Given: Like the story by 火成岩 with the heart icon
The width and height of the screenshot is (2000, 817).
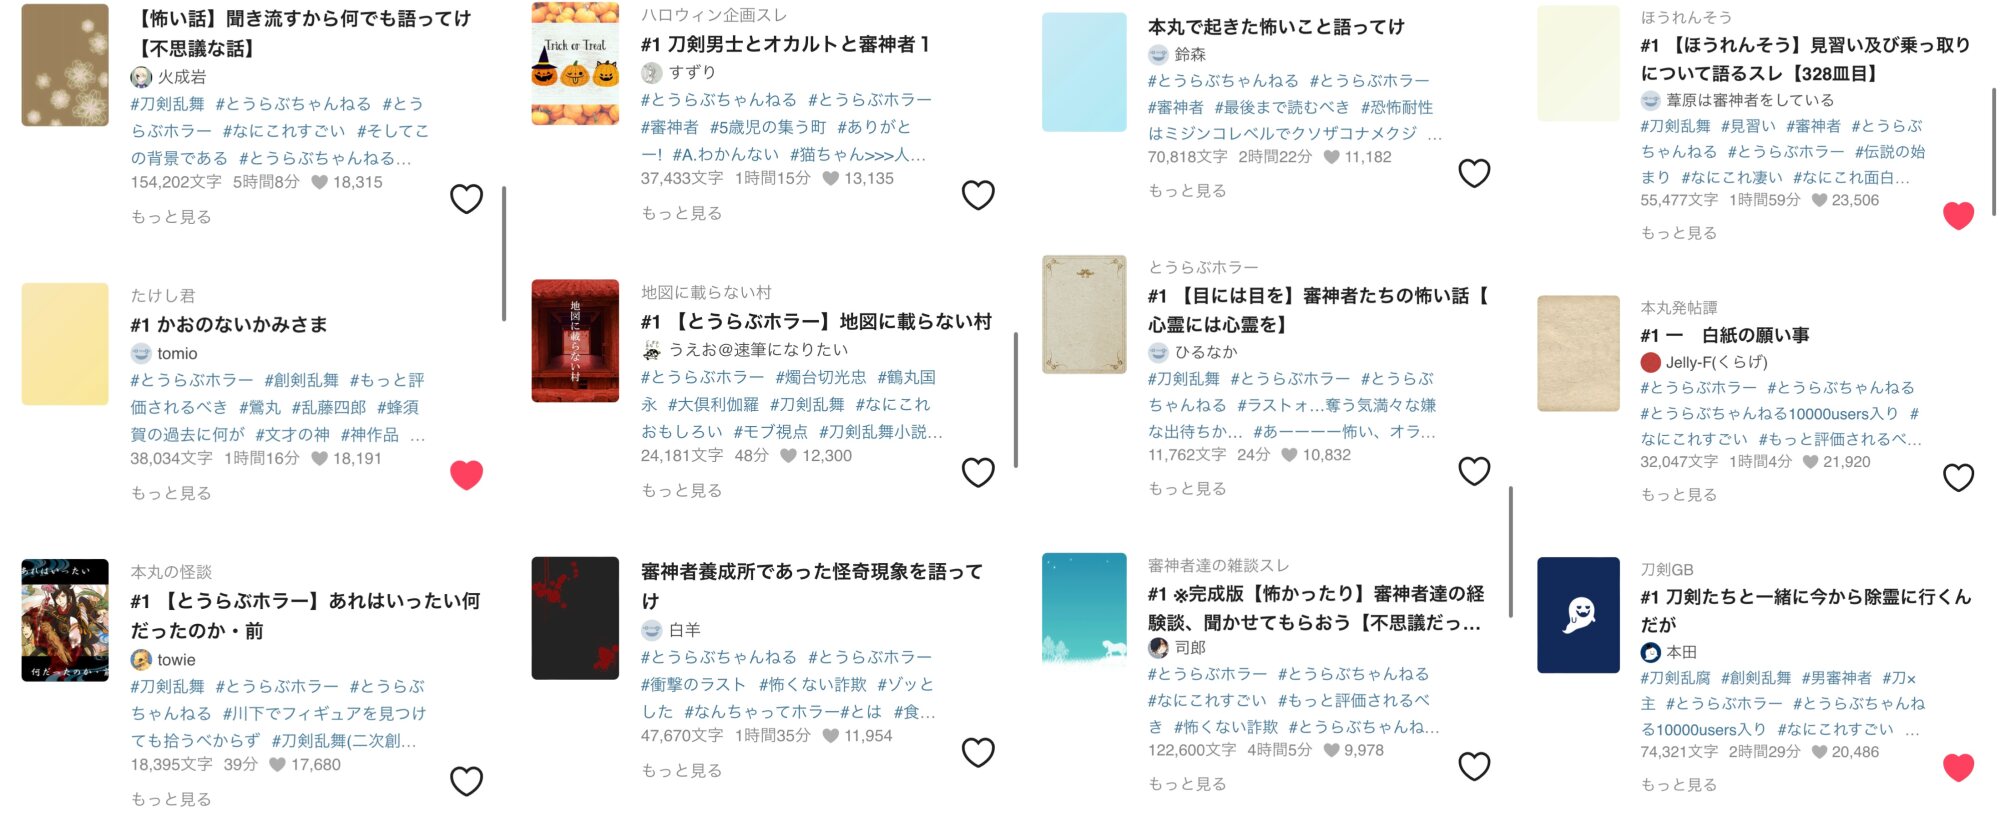Looking at the screenshot, I should tap(466, 199).
